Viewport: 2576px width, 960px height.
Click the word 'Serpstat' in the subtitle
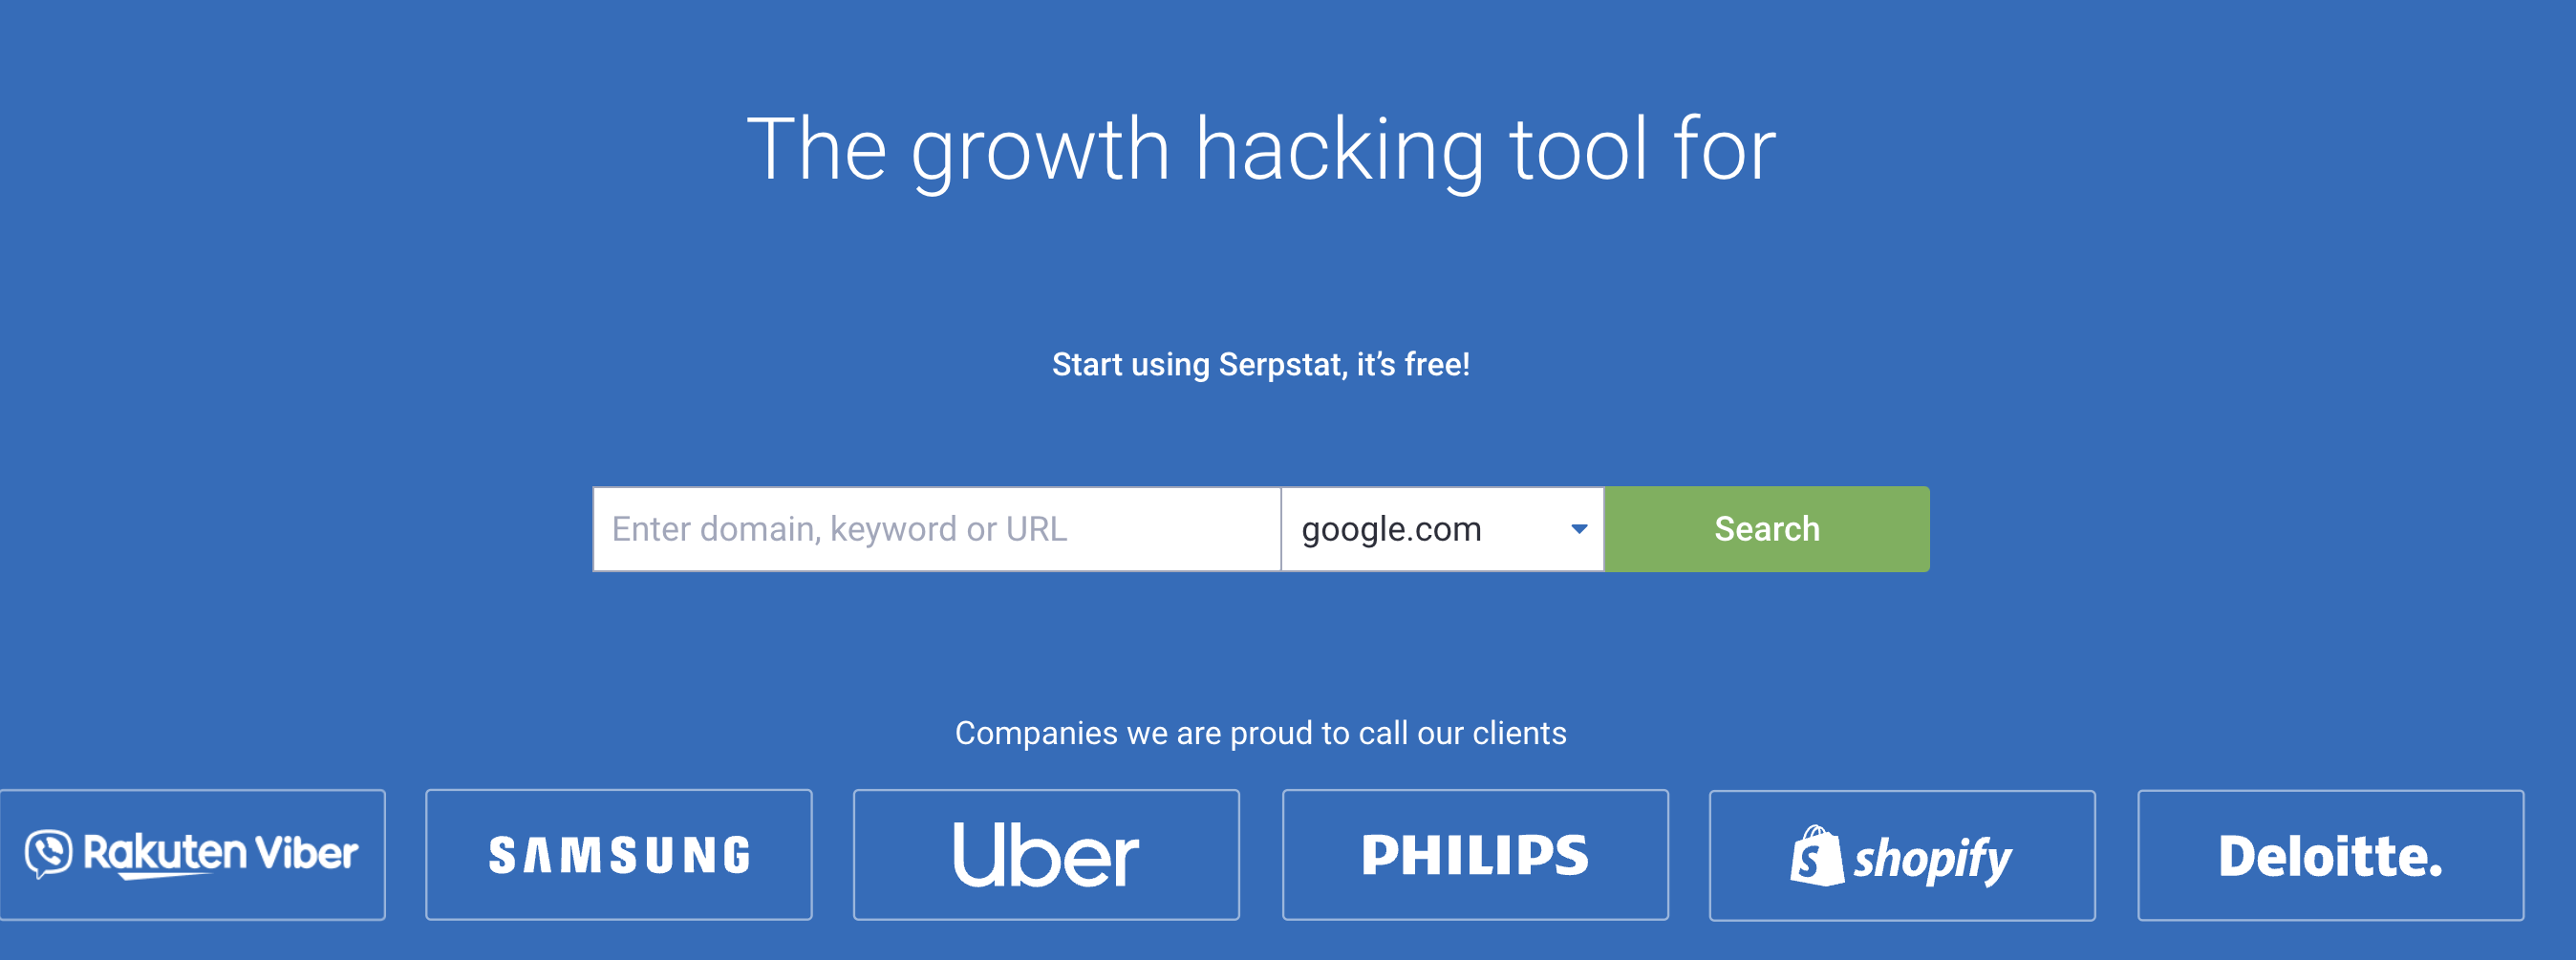(1282, 365)
